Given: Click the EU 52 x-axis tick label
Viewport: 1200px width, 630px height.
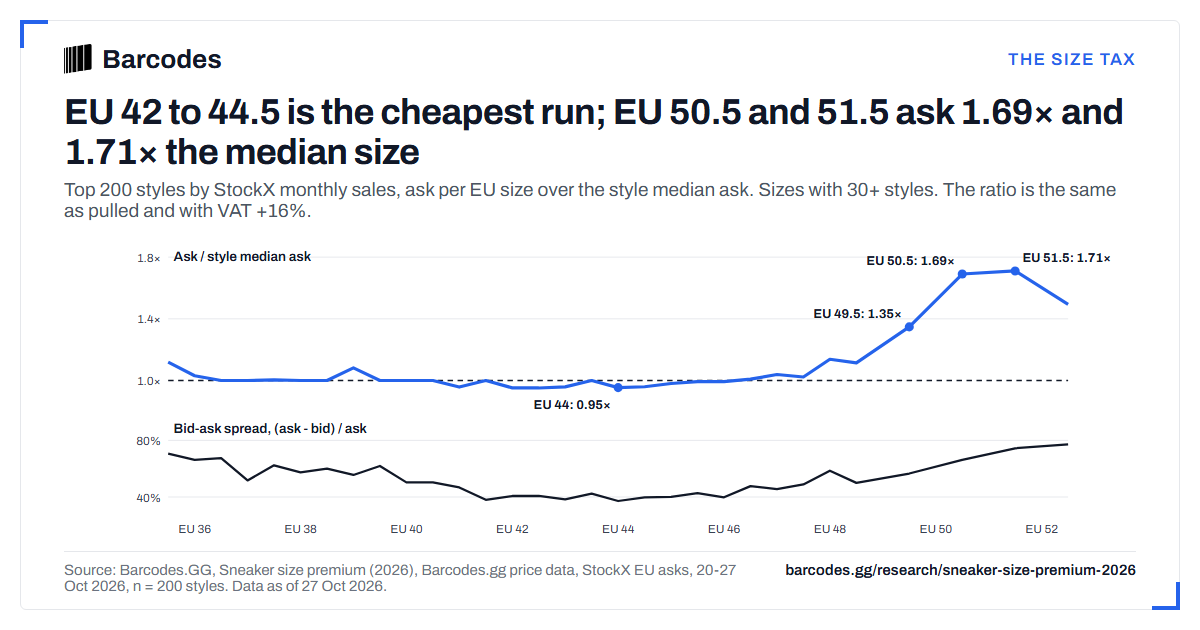Looking at the screenshot, I should pyautogui.click(x=1042, y=529).
